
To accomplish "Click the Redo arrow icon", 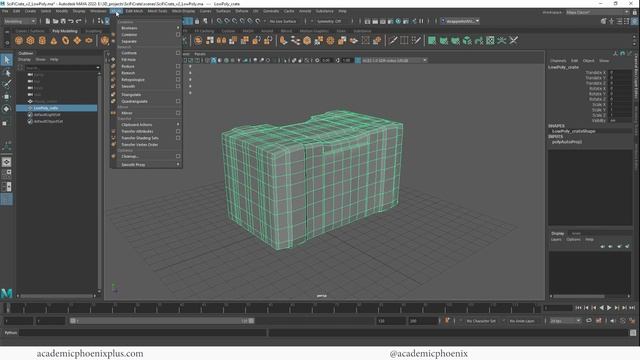I will click(79, 21).
